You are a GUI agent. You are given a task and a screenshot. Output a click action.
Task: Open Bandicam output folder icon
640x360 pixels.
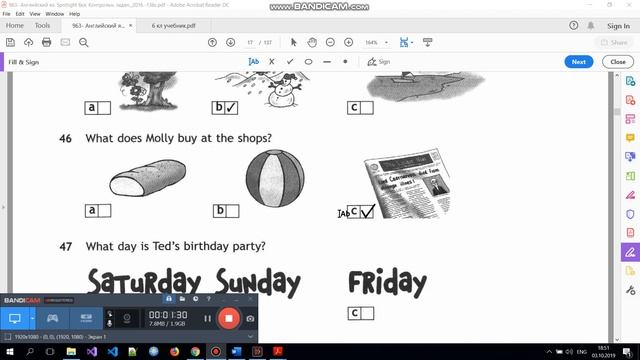pos(182,299)
